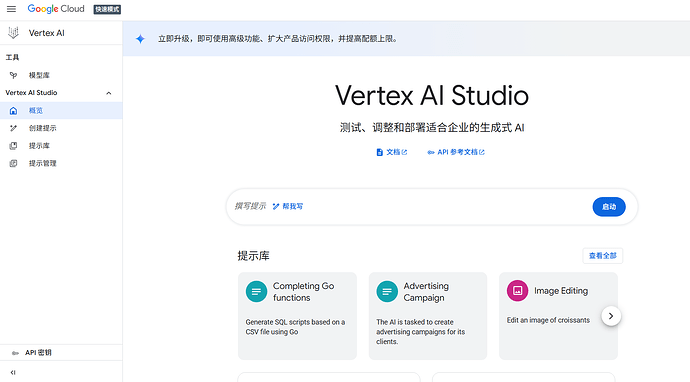Click the 概览 home icon
Viewport: 690px width, 382px height.
click(x=13, y=110)
